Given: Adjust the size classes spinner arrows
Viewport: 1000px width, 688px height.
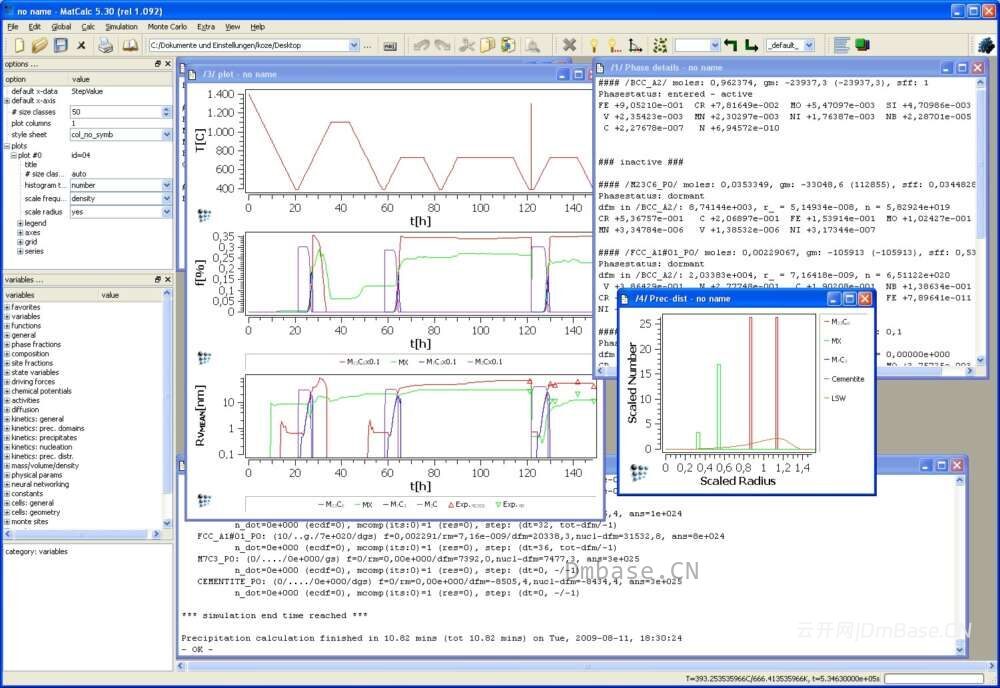Looking at the screenshot, I should click(x=166, y=112).
